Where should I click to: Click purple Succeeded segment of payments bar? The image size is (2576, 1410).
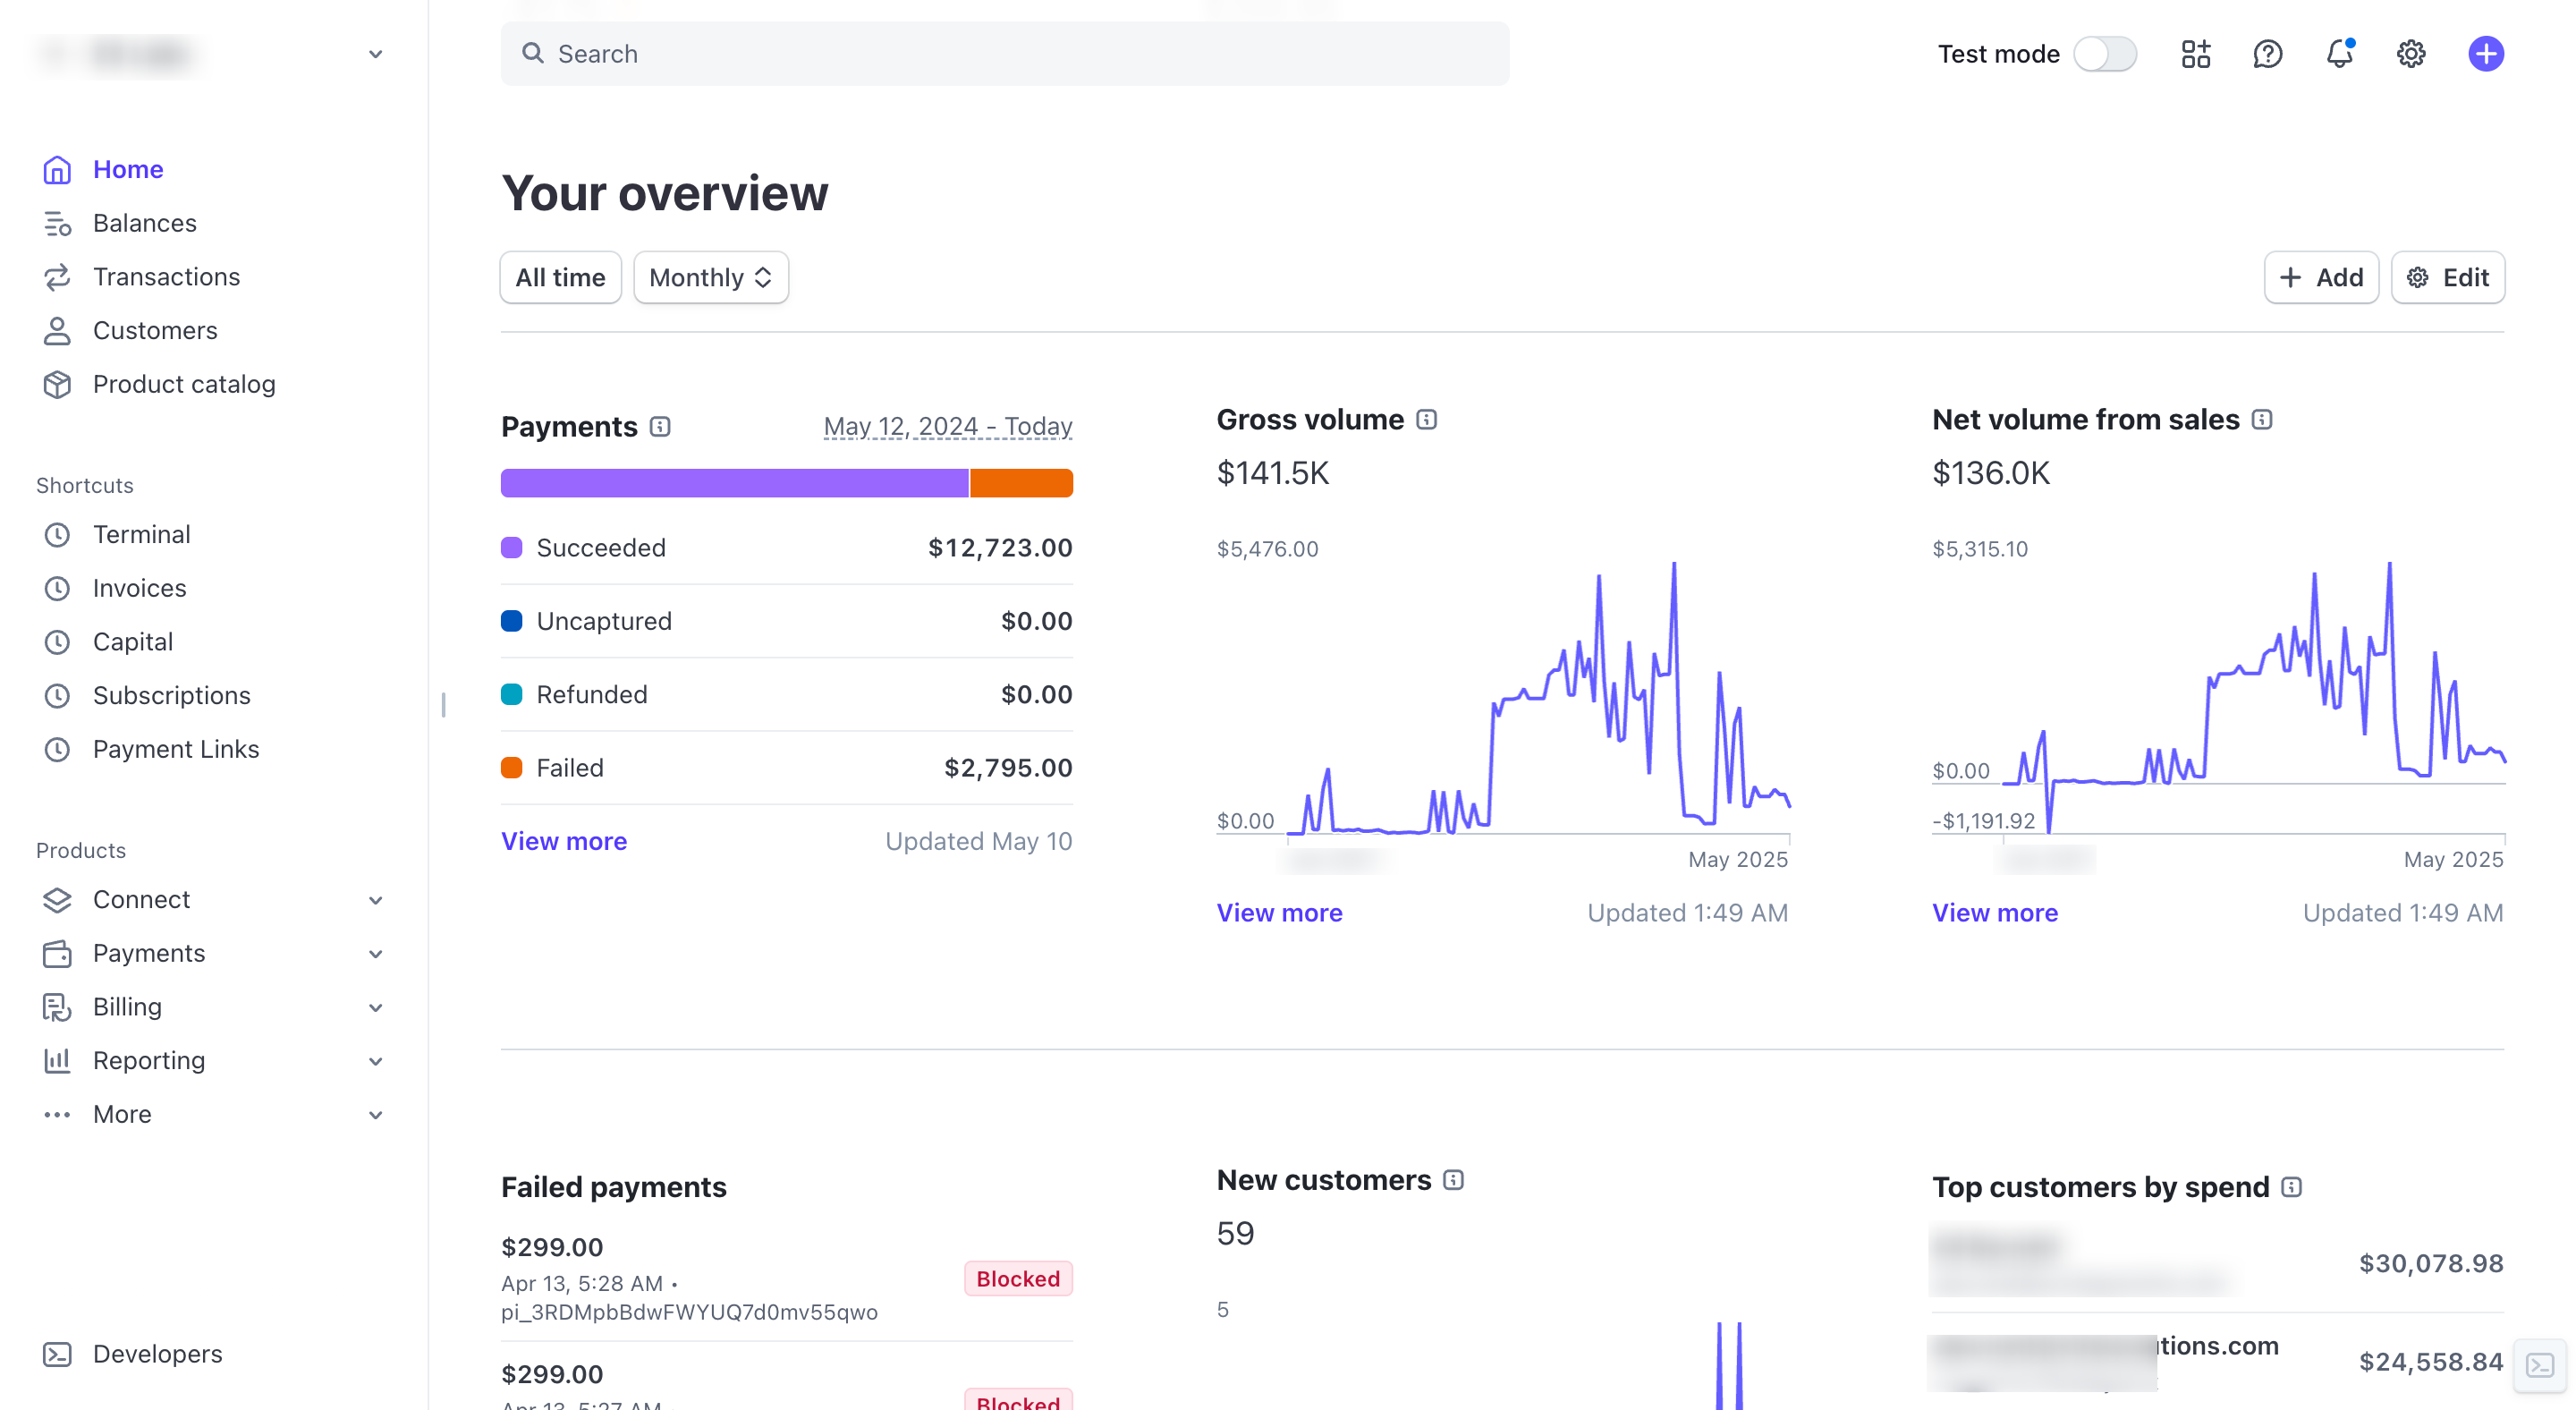pyautogui.click(x=734, y=483)
